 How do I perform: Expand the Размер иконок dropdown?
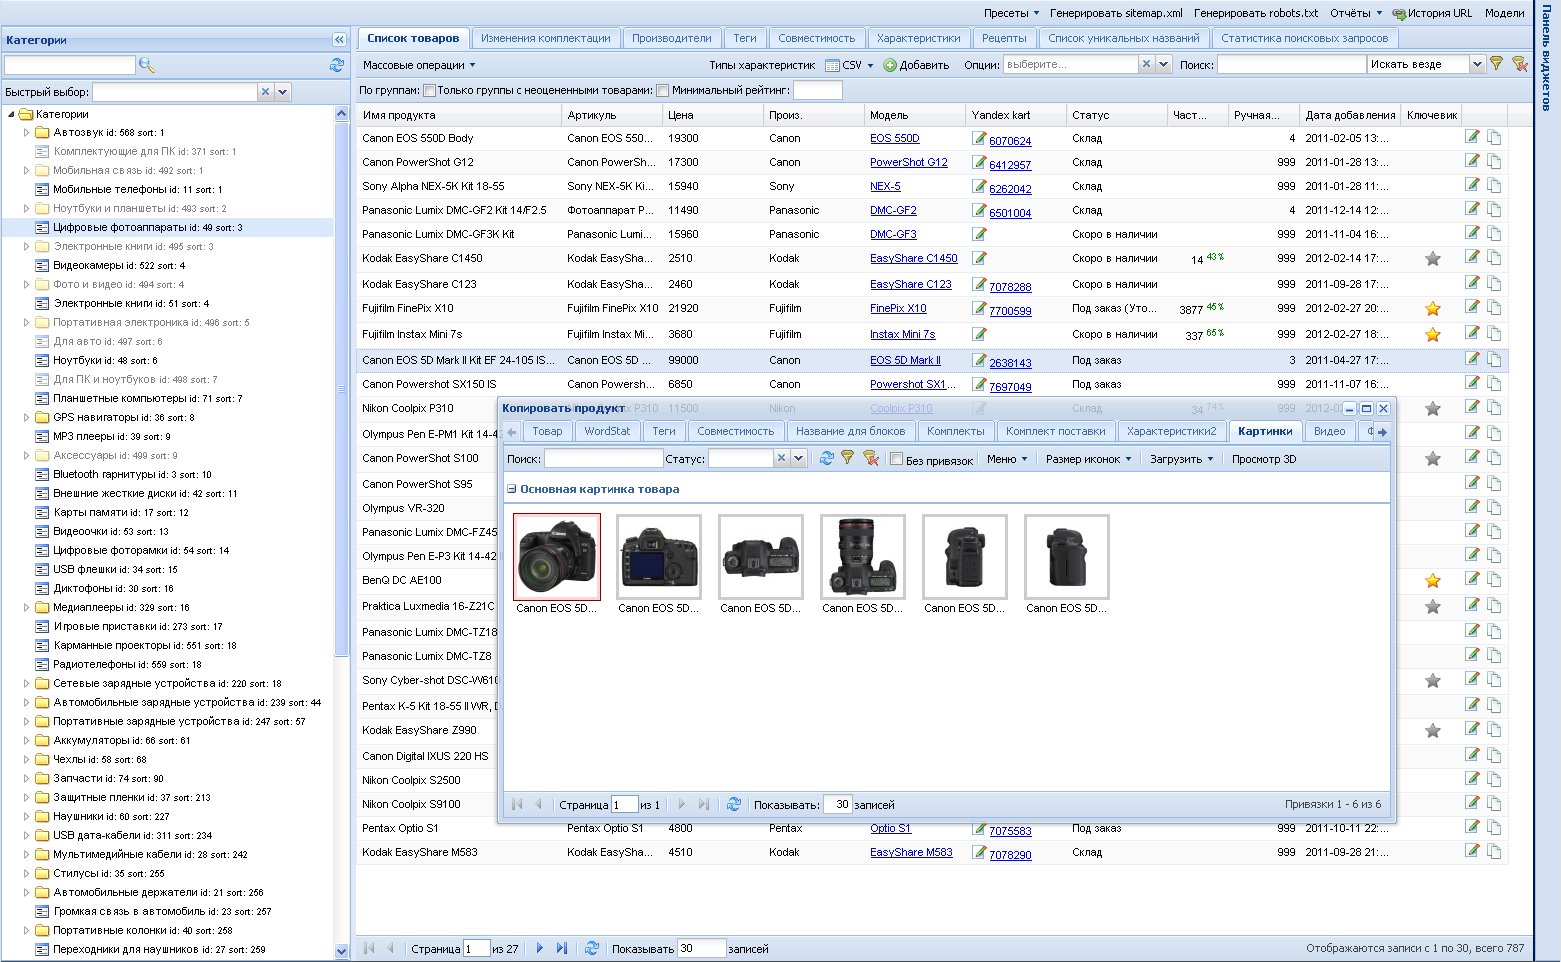click(x=1088, y=459)
